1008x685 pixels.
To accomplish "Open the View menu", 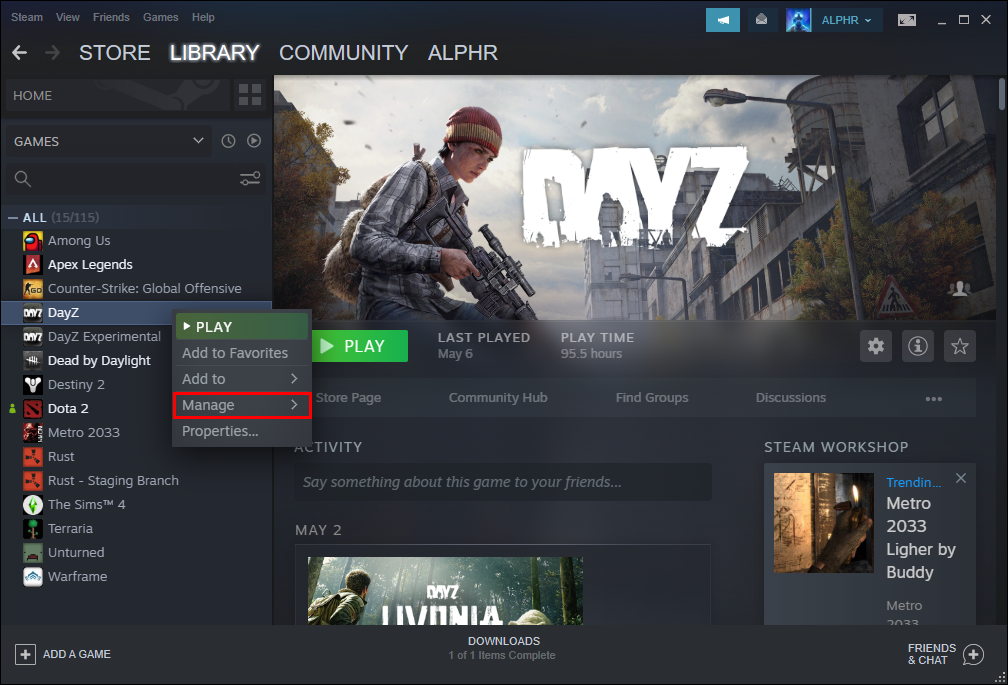I will (68, 17).
